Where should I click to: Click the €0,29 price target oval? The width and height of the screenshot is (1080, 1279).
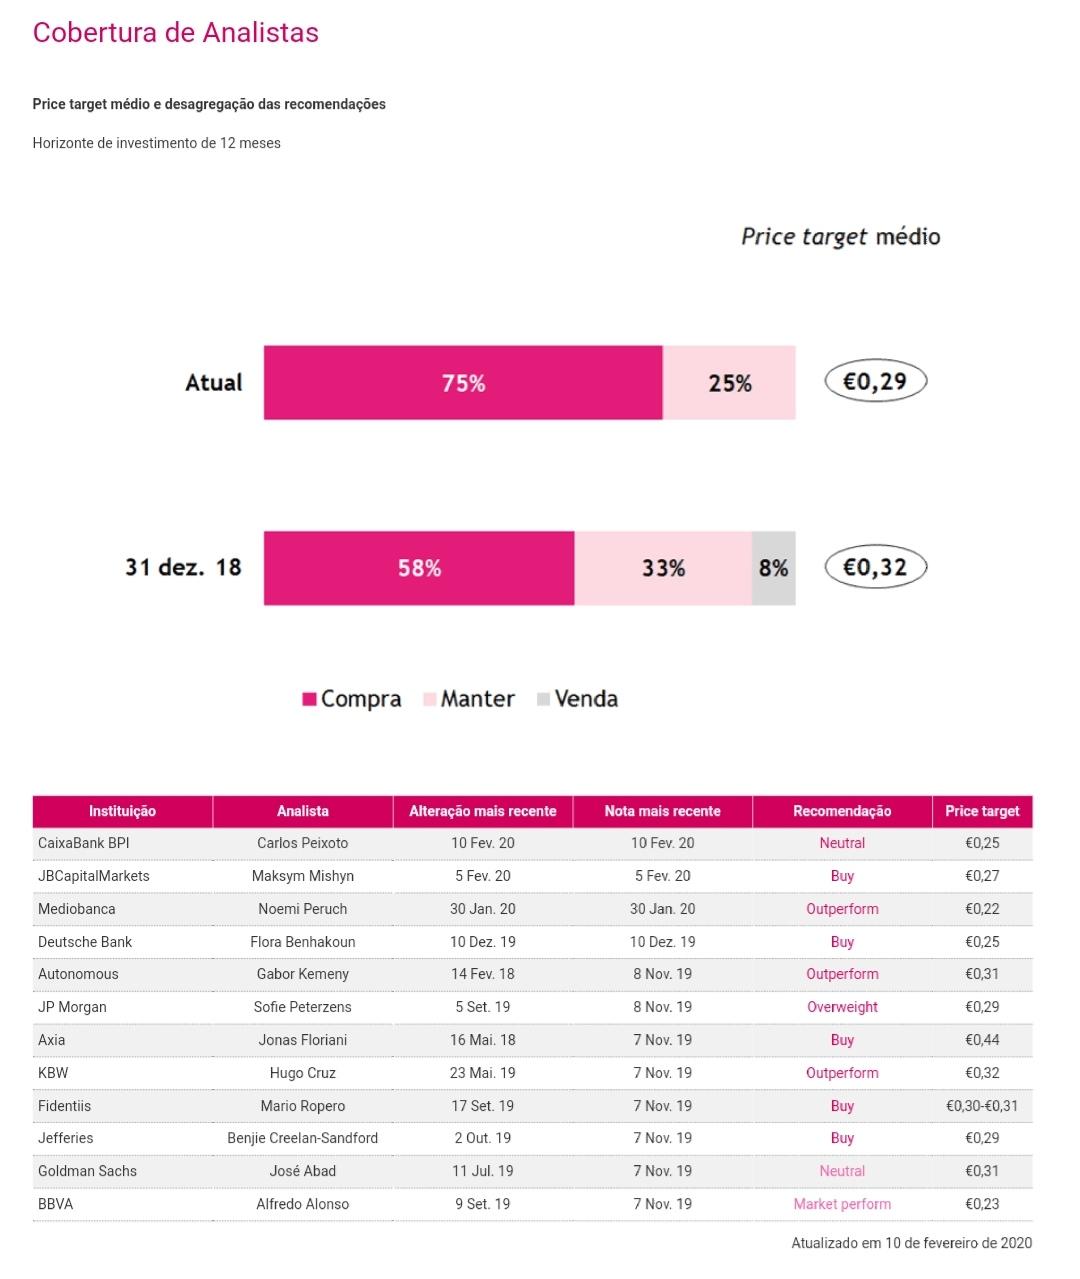click(x=875, y=381)
